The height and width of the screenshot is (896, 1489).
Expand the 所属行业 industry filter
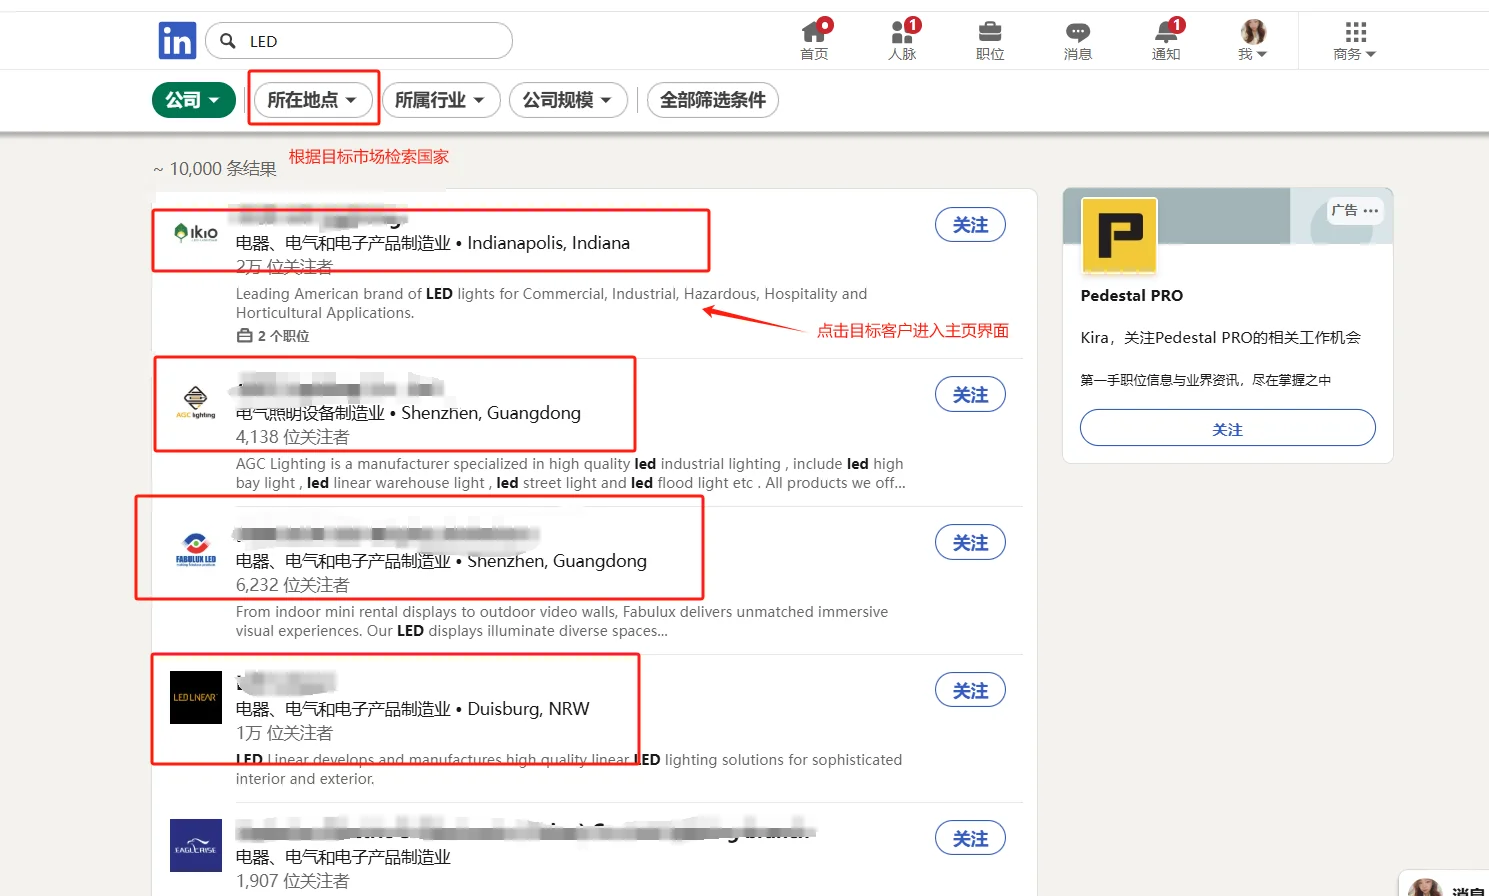440,100
